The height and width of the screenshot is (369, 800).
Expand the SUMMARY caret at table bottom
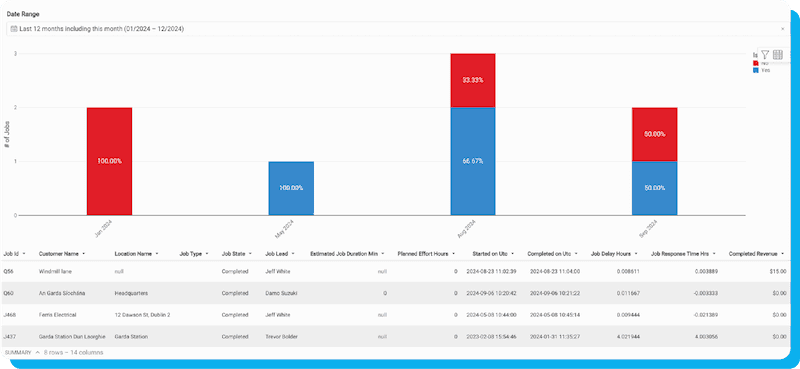[x=37, y=353]
